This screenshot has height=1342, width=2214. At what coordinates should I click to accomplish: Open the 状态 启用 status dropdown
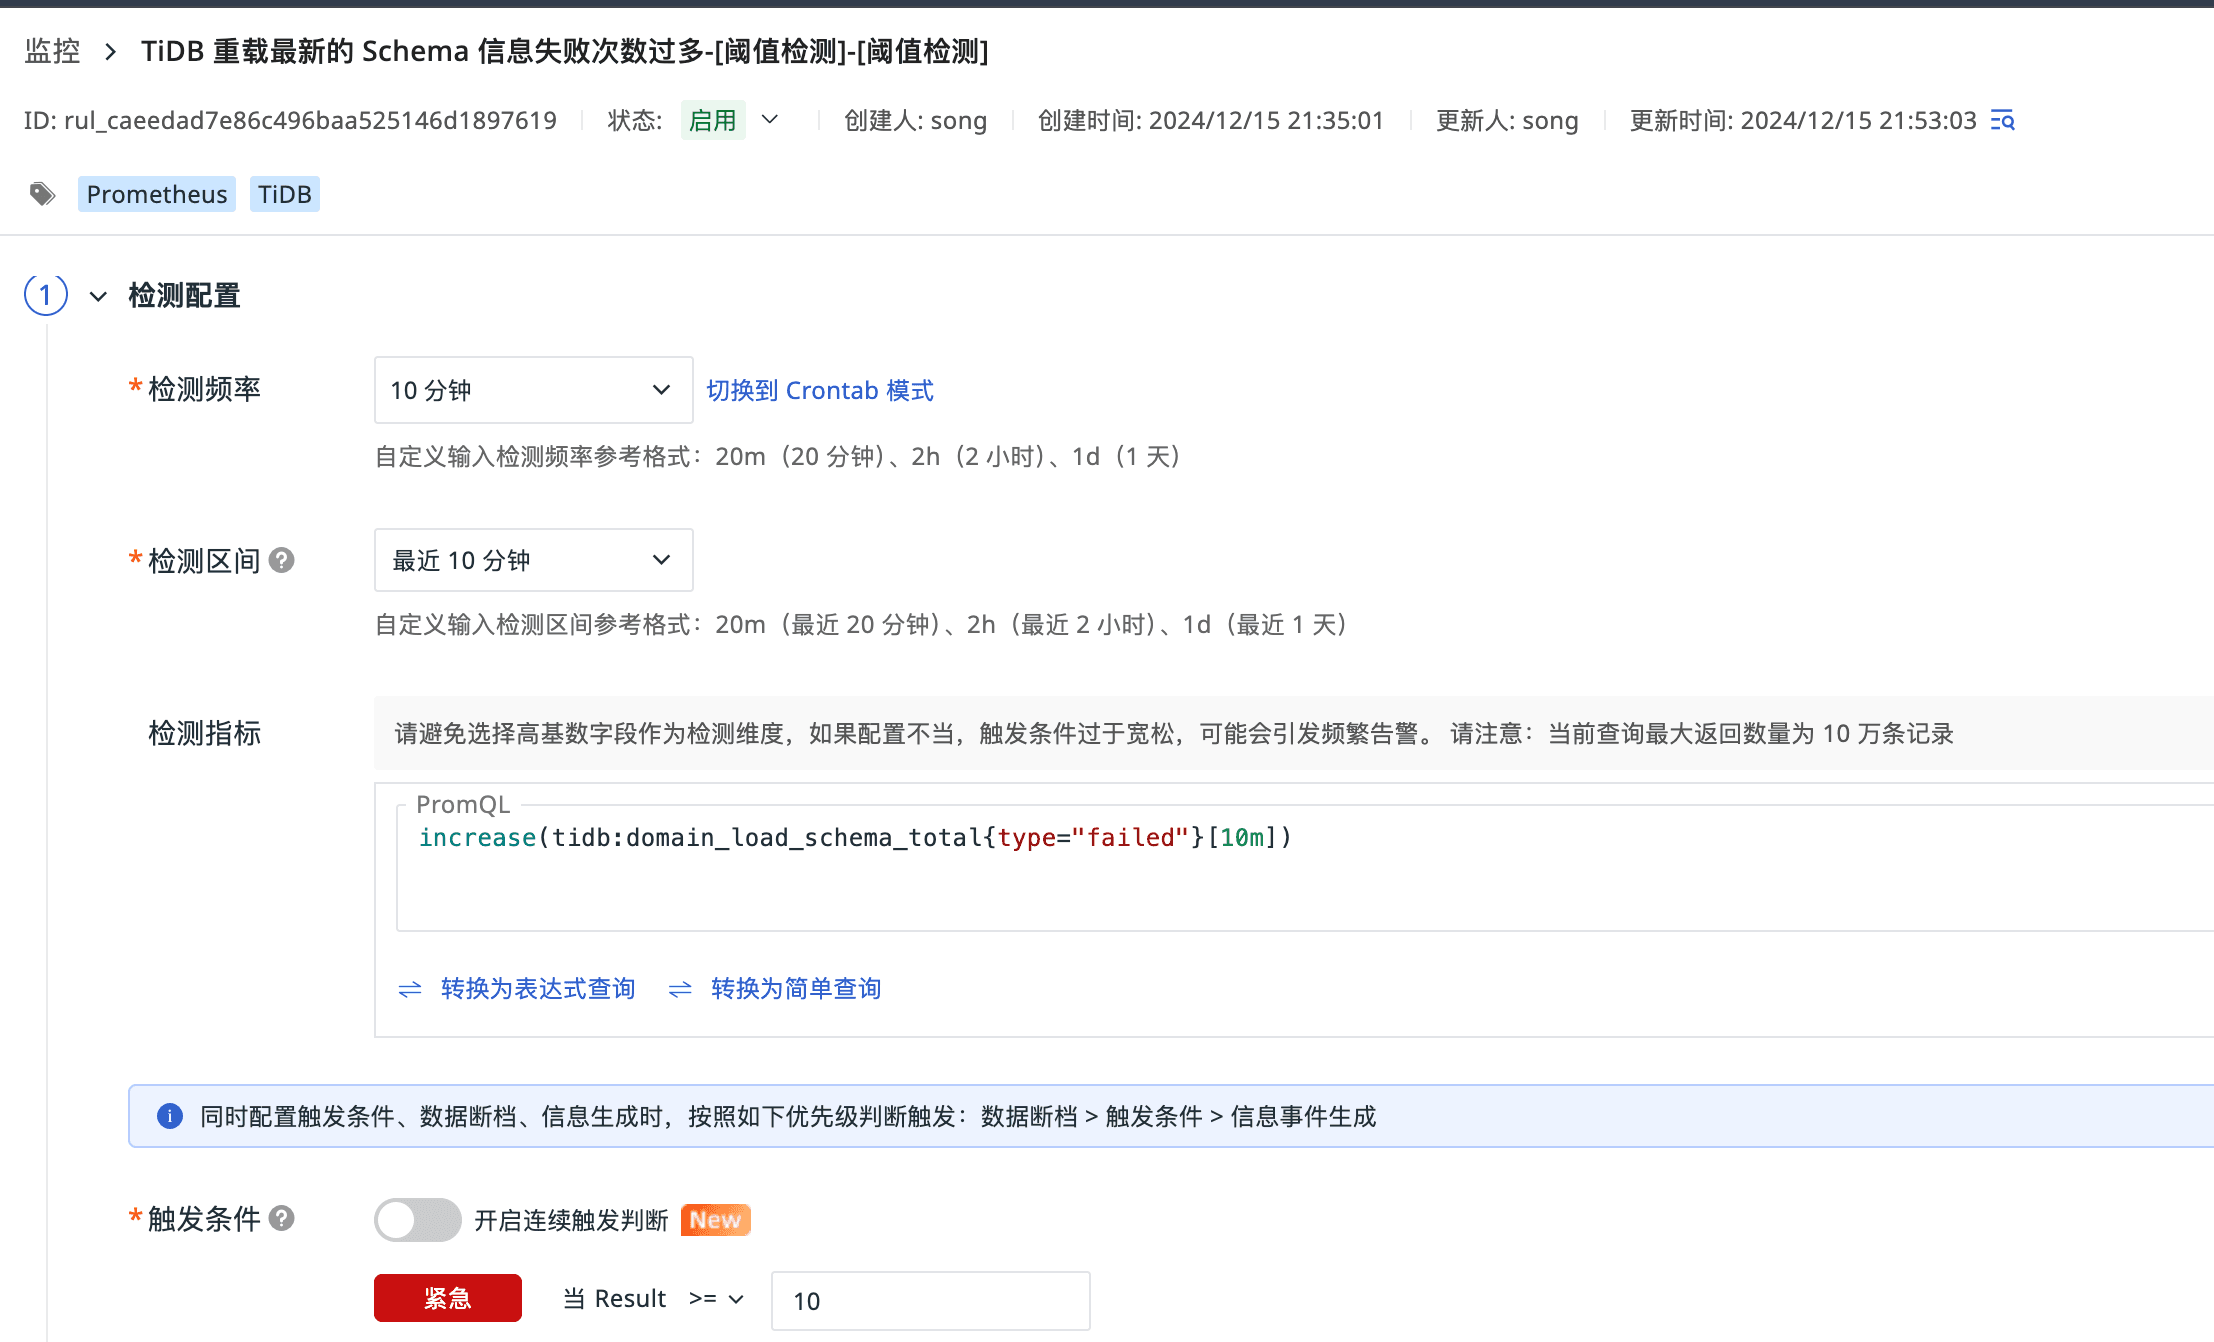[769, 120]
